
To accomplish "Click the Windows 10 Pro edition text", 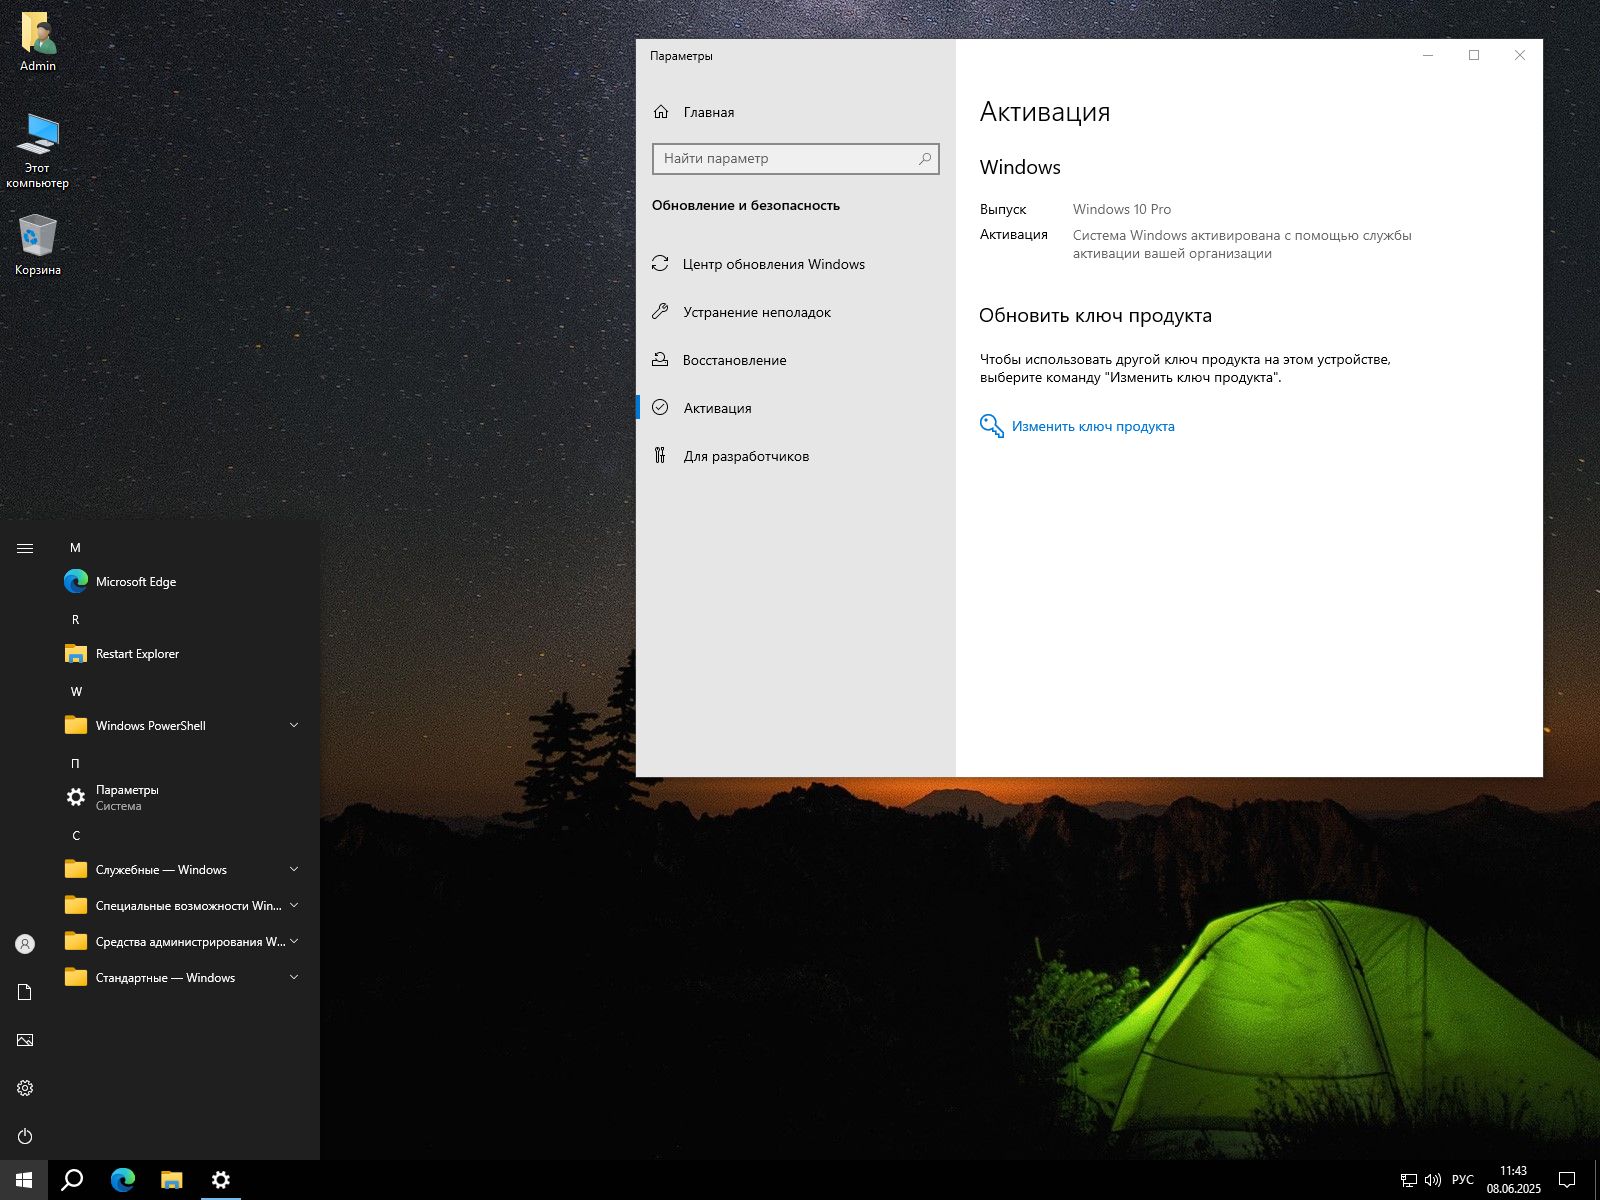I will [x=1122, y=209].
